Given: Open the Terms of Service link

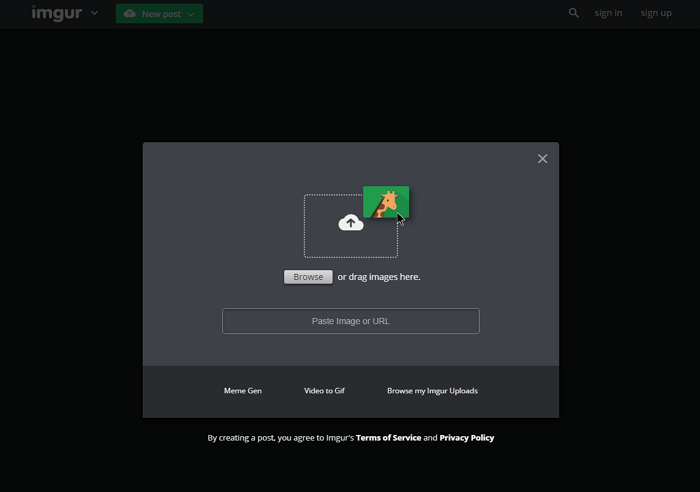Looking at the screenshot, I should click(388, 438).
